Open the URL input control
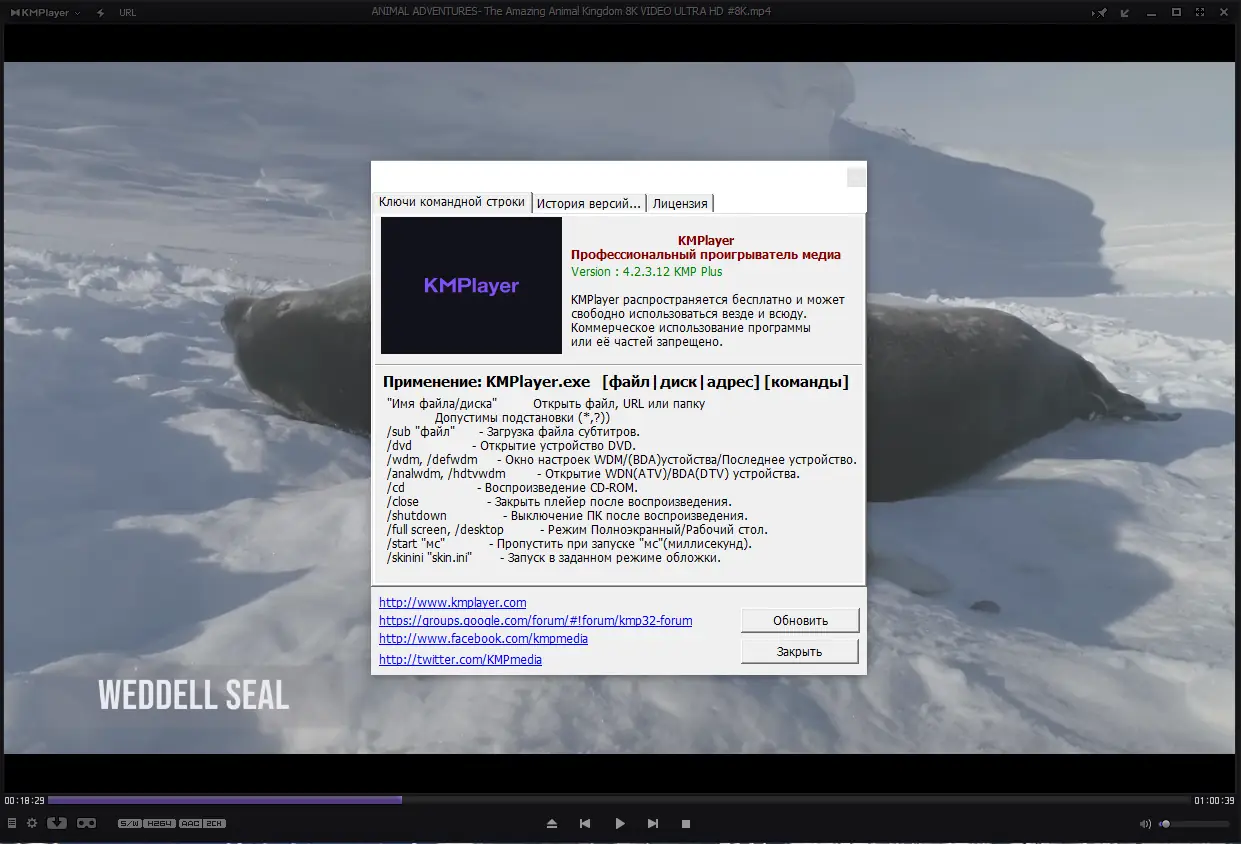 [128, 12]
